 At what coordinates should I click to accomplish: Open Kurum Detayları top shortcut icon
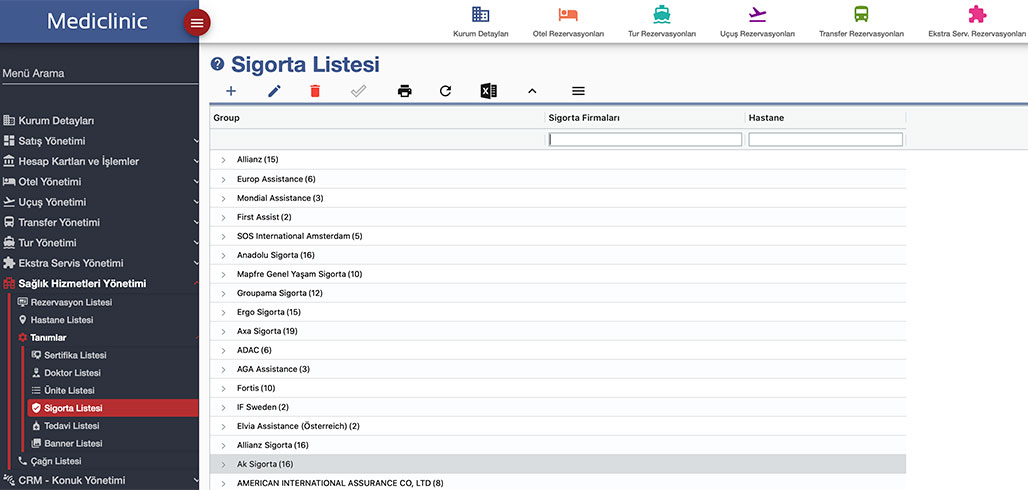481,14
